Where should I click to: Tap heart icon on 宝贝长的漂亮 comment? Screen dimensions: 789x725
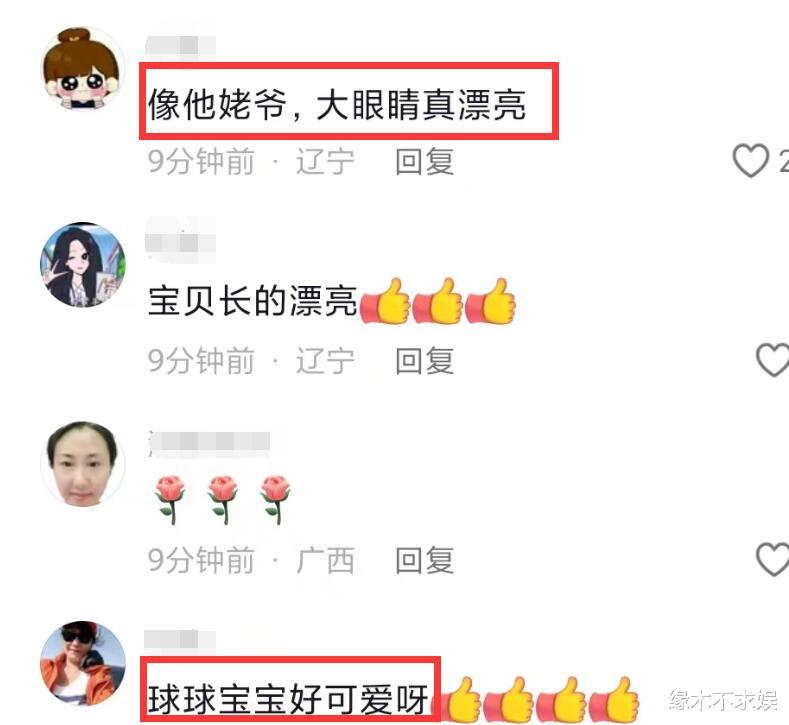pos(773,360)
